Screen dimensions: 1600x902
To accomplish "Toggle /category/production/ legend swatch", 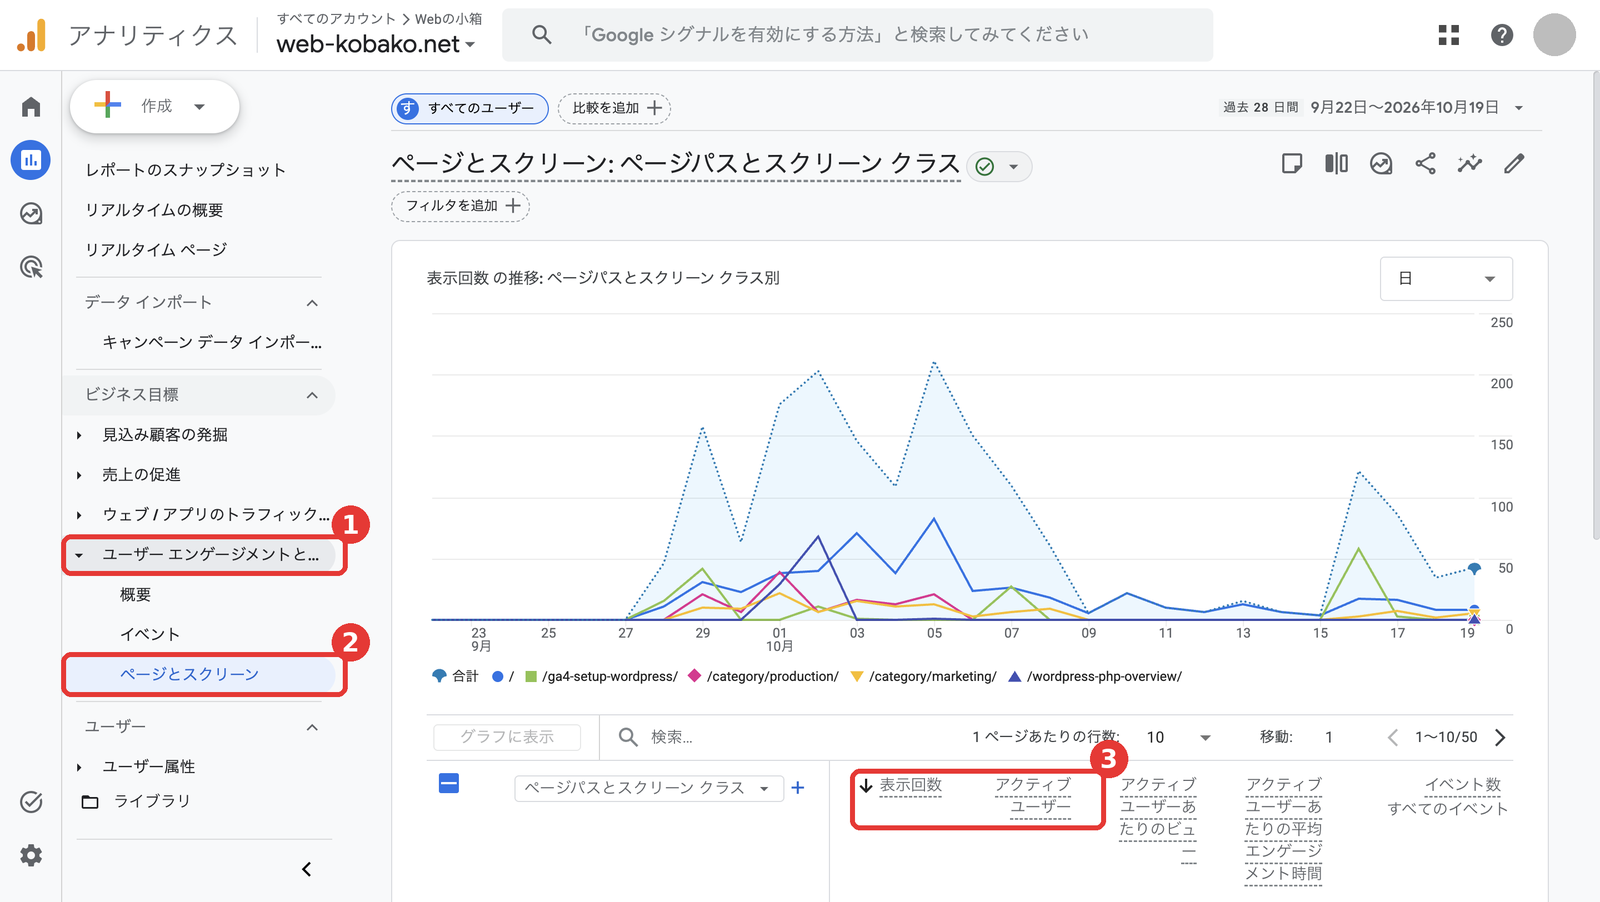I will 695,677.
